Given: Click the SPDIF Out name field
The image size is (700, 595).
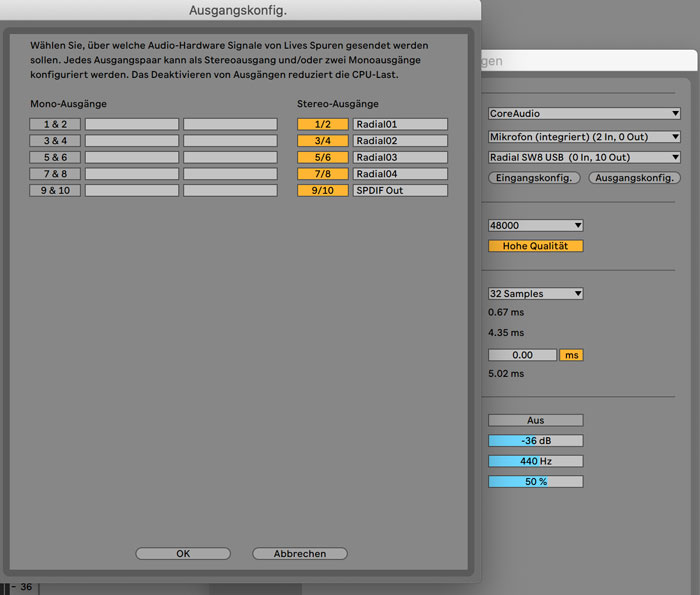Looking at the screenshot, I should point(400,190).
